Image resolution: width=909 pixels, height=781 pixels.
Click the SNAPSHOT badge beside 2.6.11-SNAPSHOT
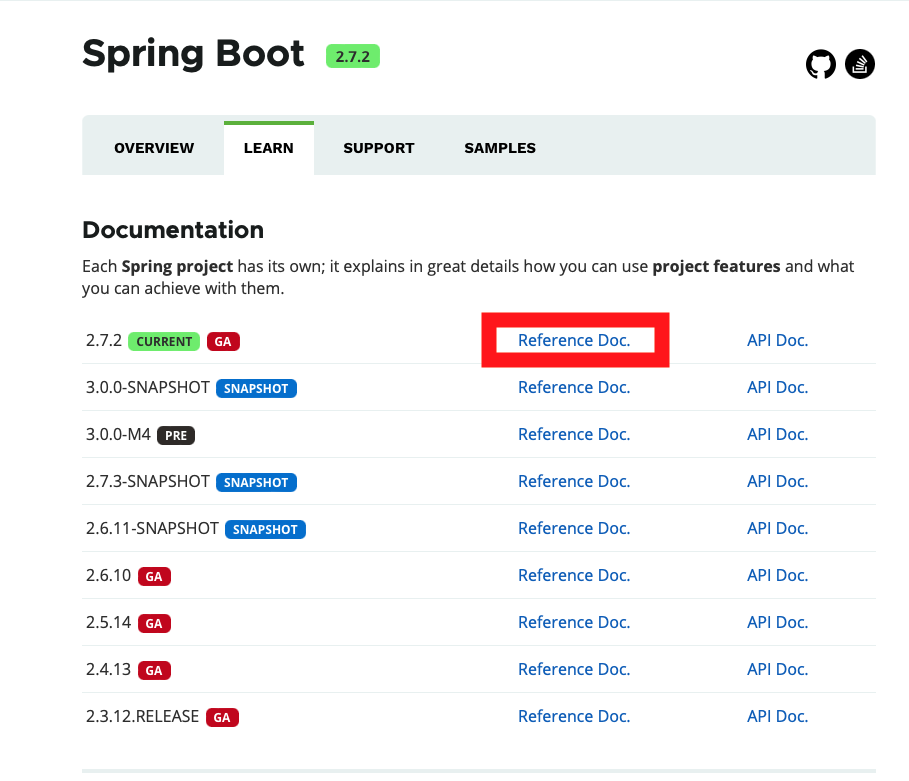pos(265,529)
